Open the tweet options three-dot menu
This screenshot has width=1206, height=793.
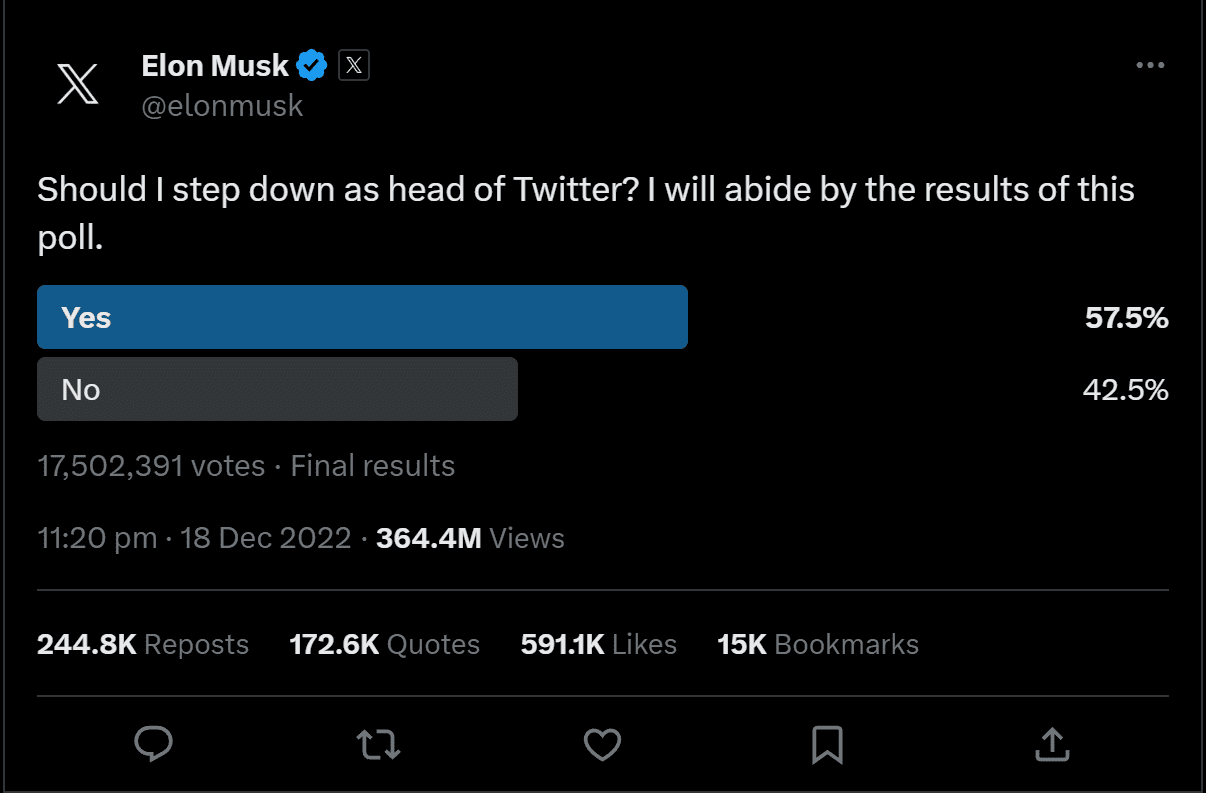tap(1150, 64)
